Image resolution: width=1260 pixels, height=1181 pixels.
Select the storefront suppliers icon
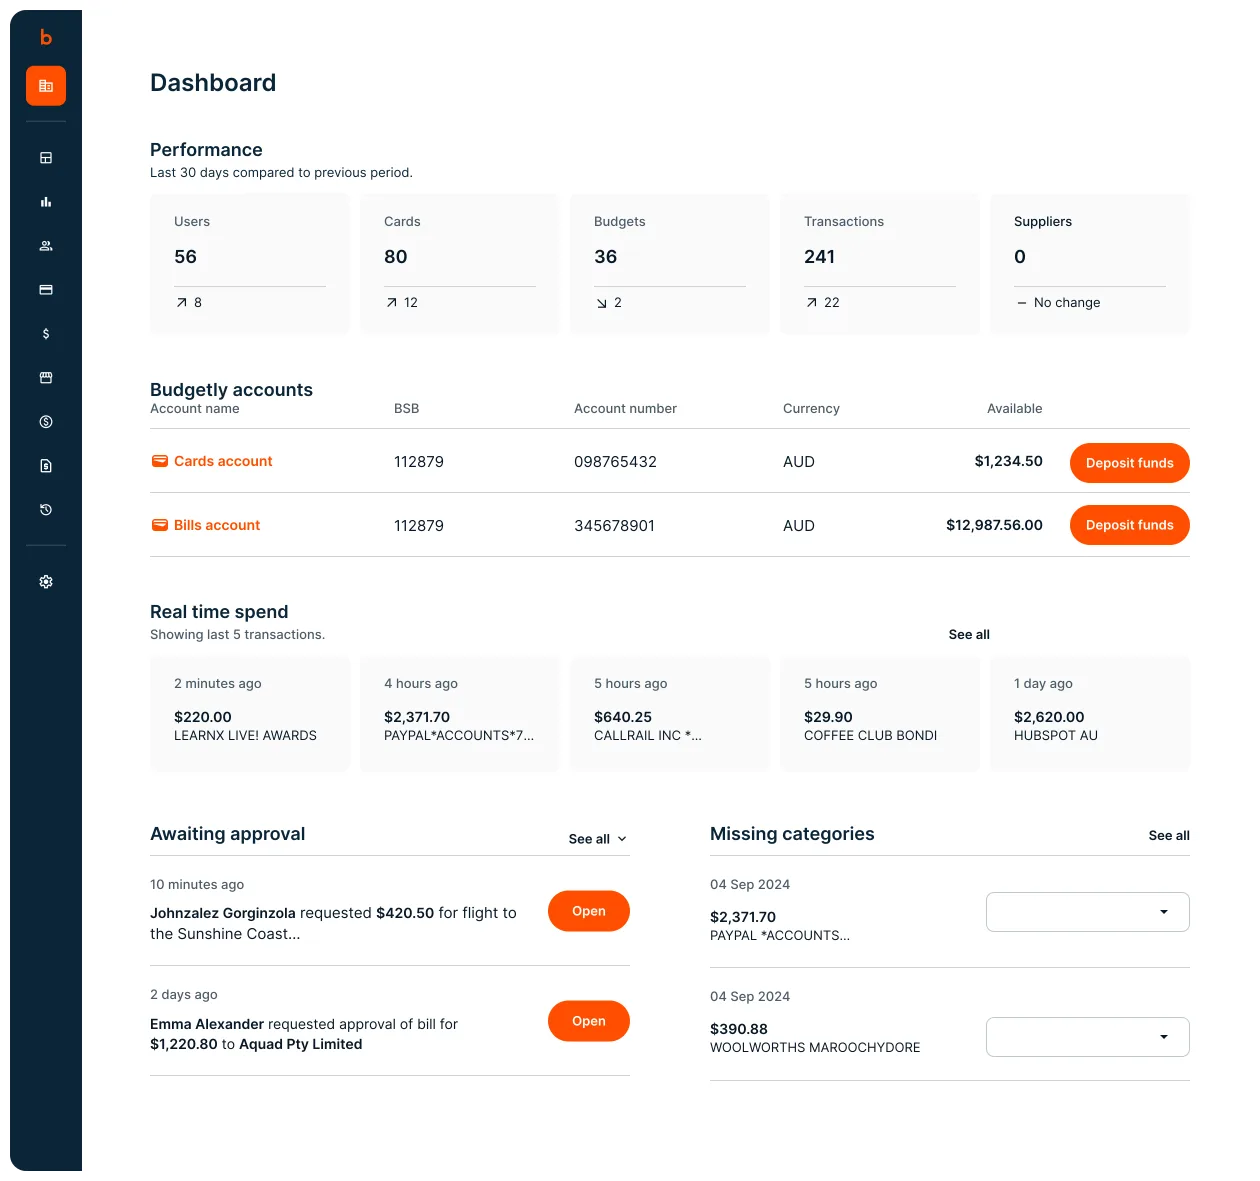pyautogui.click(x=46, y=378)
